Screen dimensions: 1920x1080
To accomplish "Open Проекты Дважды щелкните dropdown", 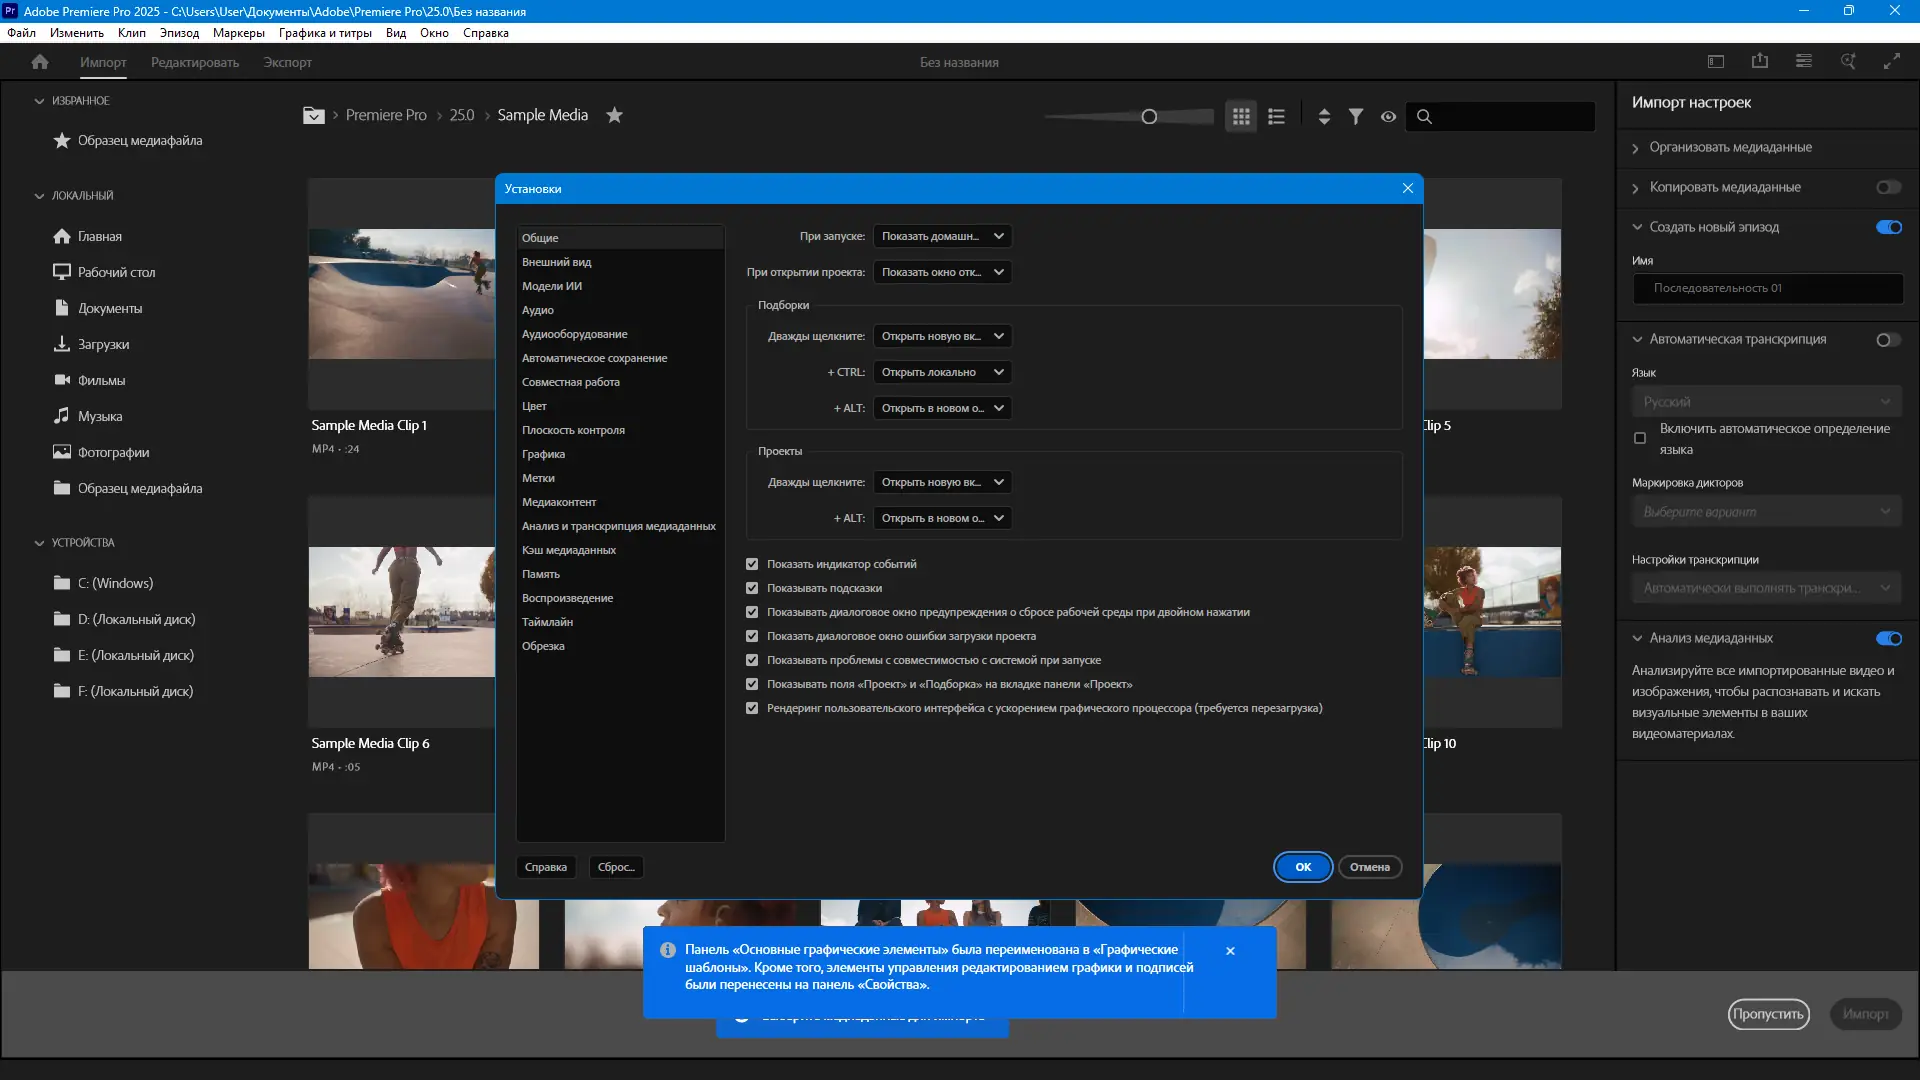I will tap(942, 482).
